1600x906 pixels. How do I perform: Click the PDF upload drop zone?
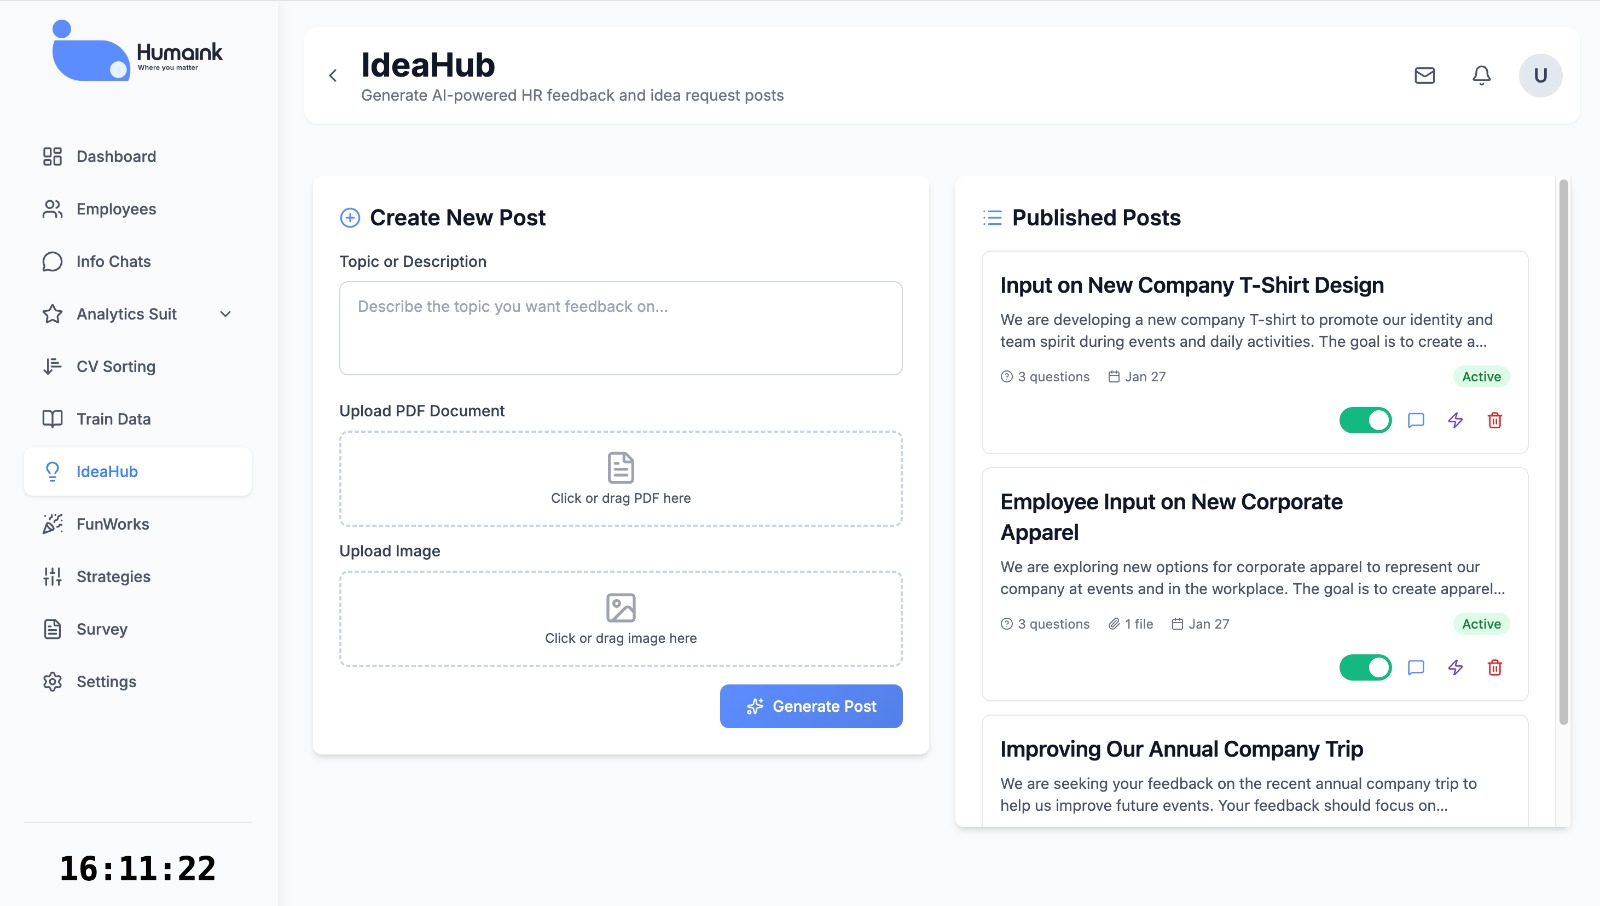pyautogui.click(x=620, y=479)
